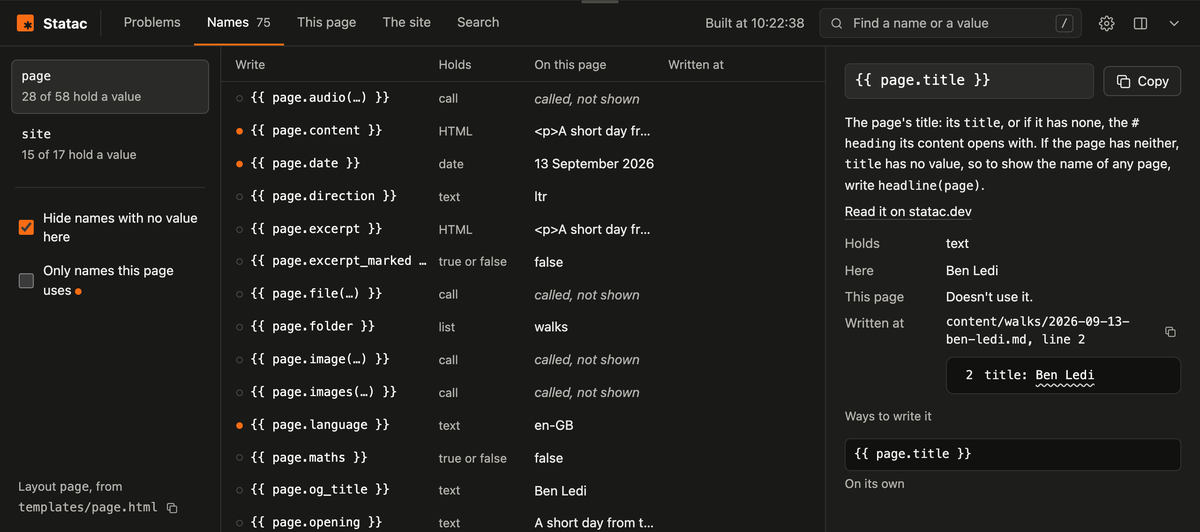Image resolution: width=1200 pixels, height=532 pixels.
Task: Click the Ways to write it code box
Action: coord(1013,454)
